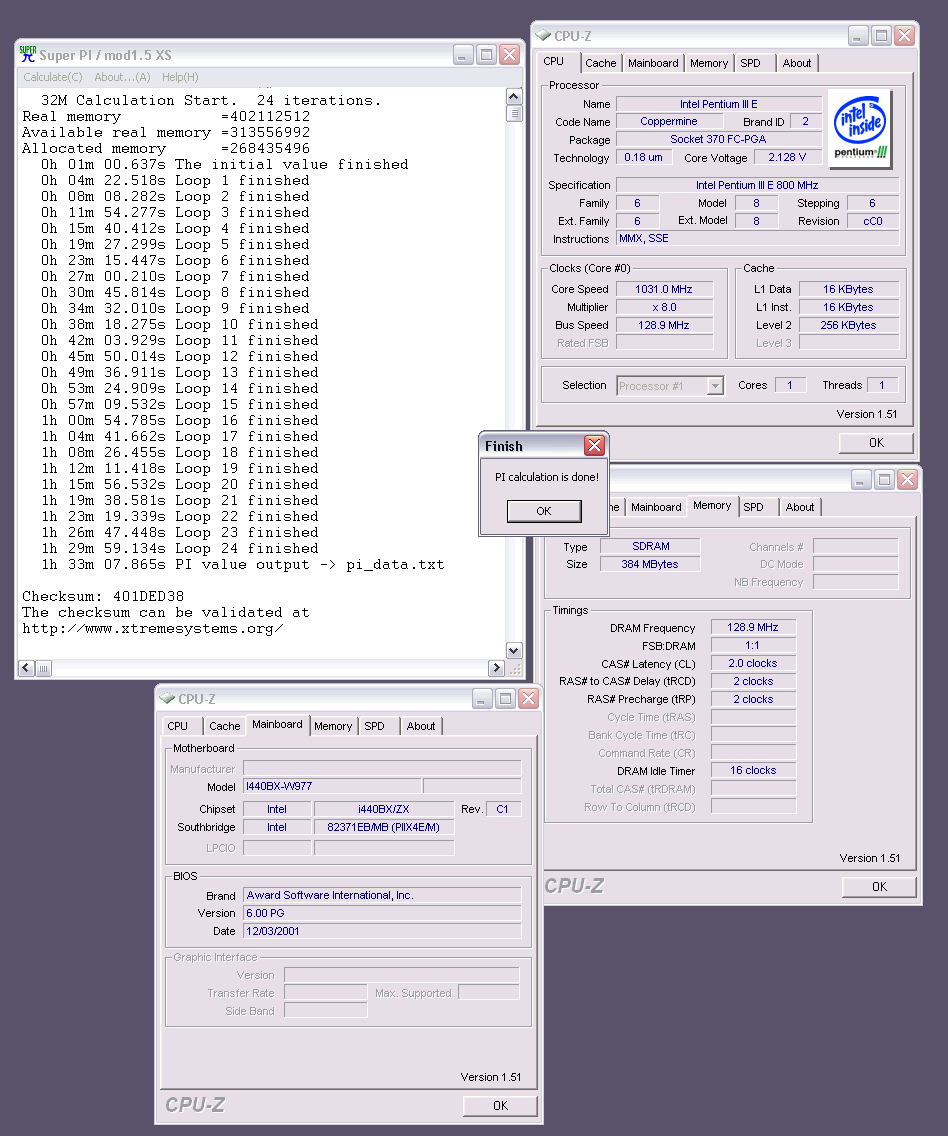Switch to Memory tab in Mainboard CPU-Z window

coord(333,726)
